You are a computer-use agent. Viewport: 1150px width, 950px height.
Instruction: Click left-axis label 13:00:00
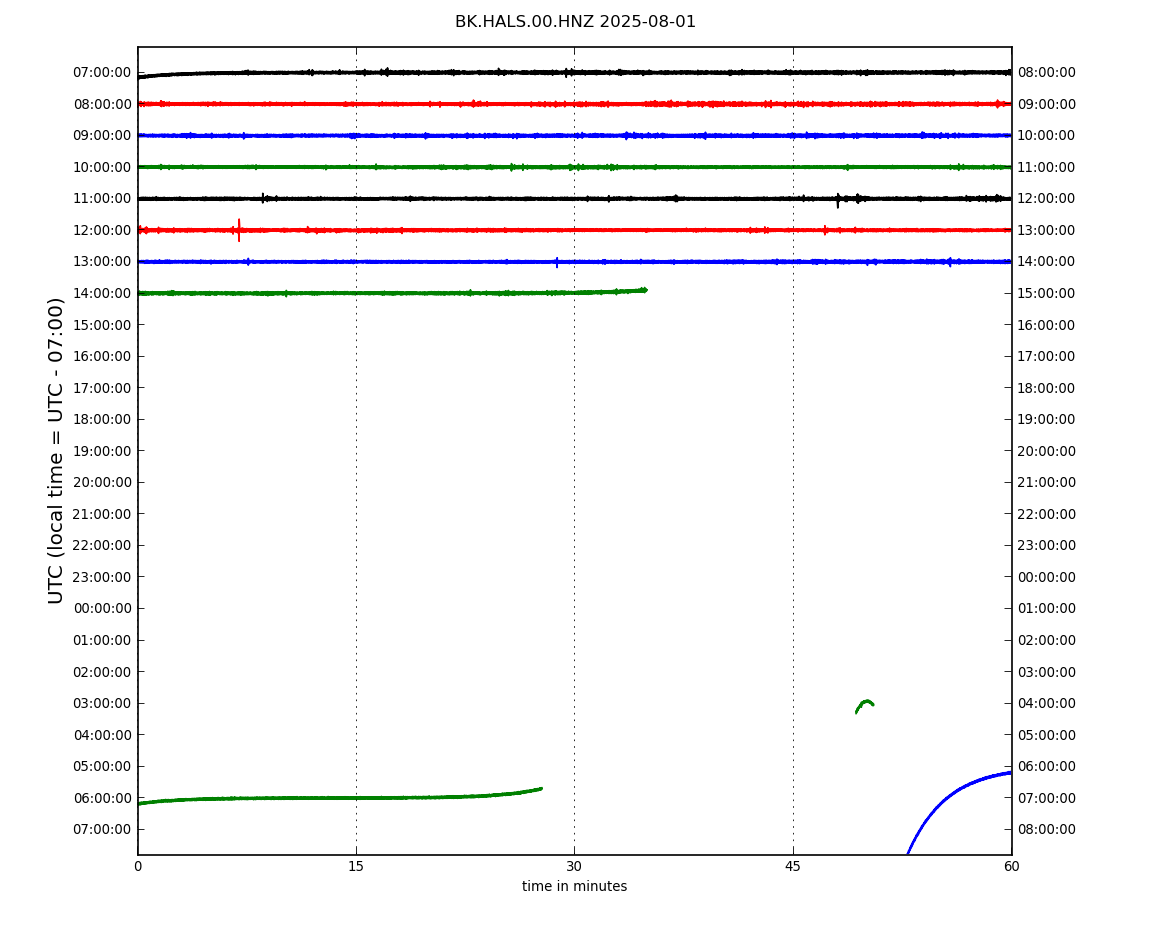[x=102, y=262]
